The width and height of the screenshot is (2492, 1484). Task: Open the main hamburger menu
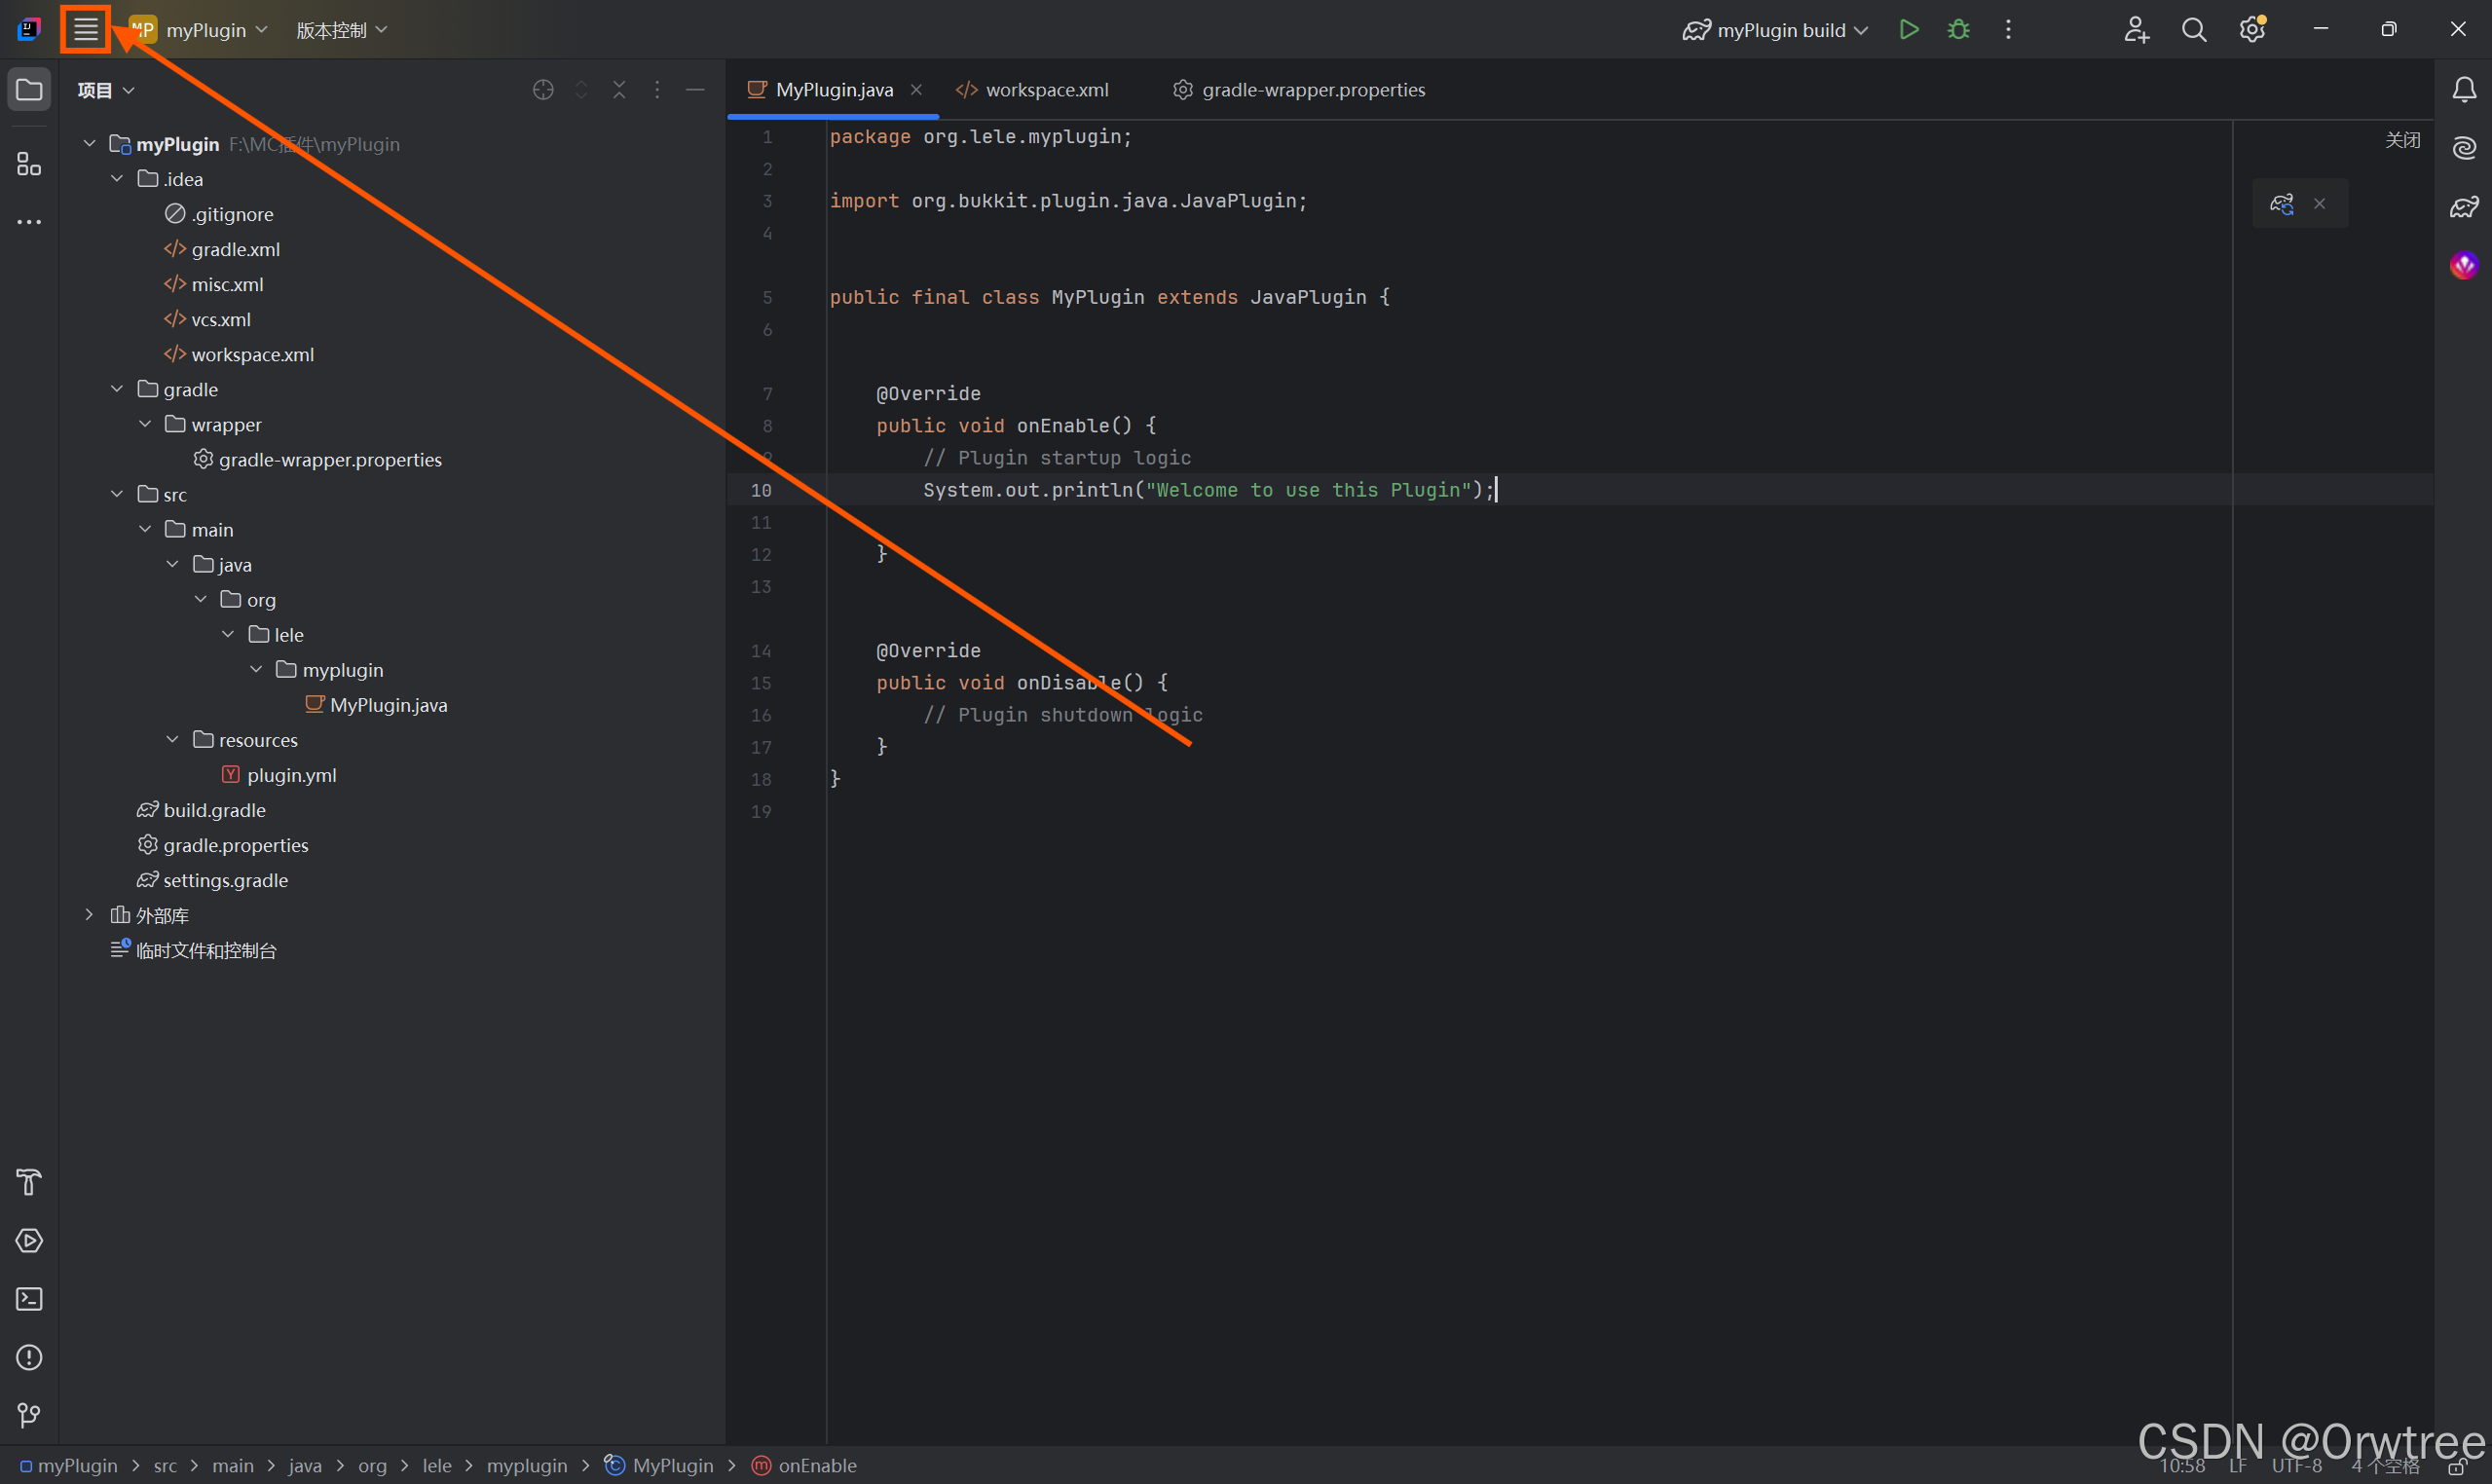pyautogui.click(x=86, y=29)
